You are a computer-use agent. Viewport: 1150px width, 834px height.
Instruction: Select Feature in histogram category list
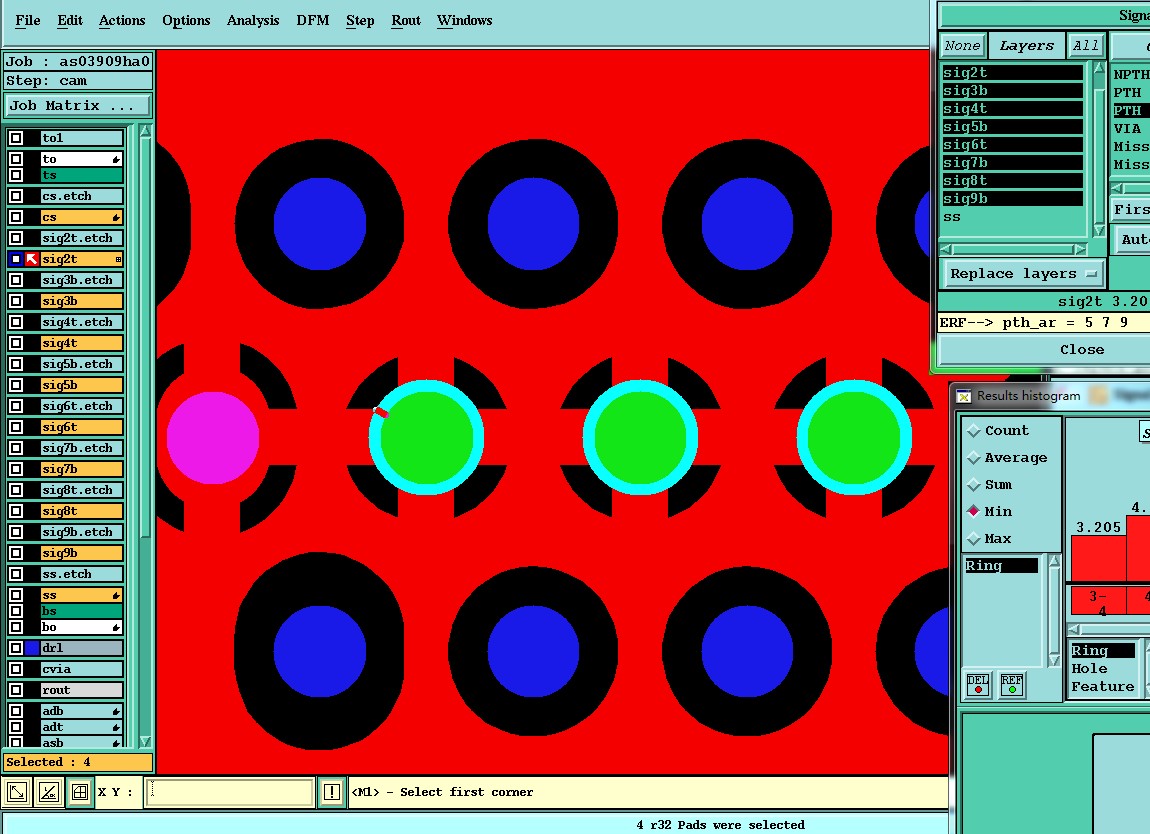[x=1102, y=687]
